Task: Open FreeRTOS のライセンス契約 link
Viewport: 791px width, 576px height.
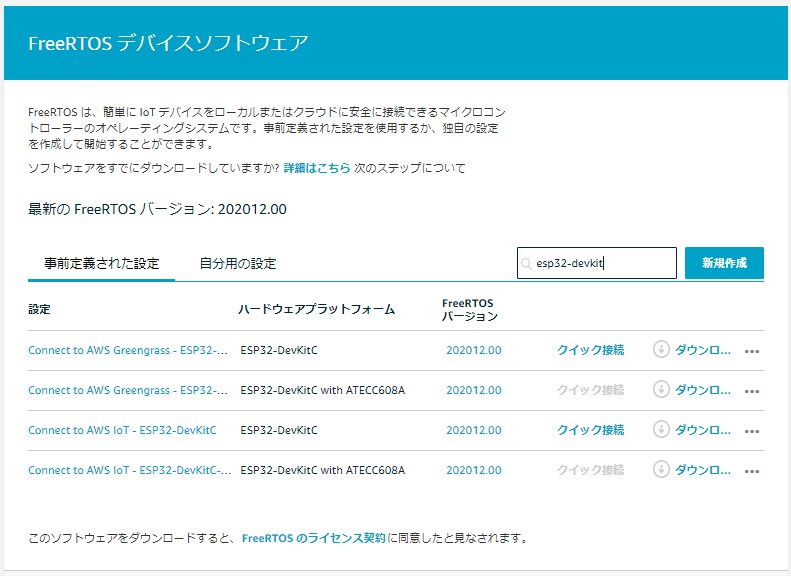Action: [314, 538]
